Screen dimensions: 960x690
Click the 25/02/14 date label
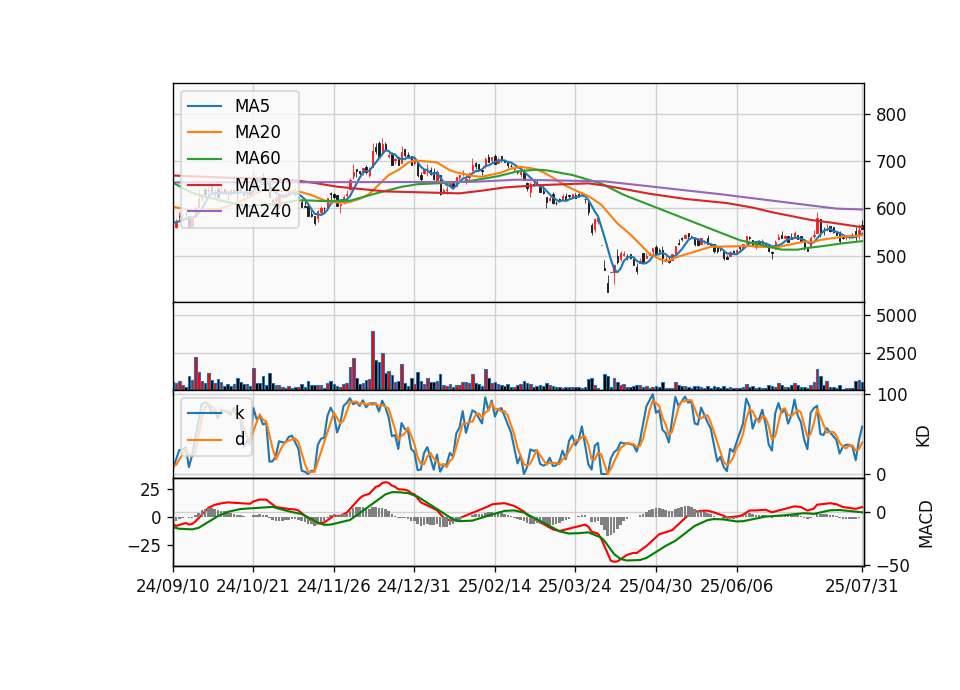point(495,586)
